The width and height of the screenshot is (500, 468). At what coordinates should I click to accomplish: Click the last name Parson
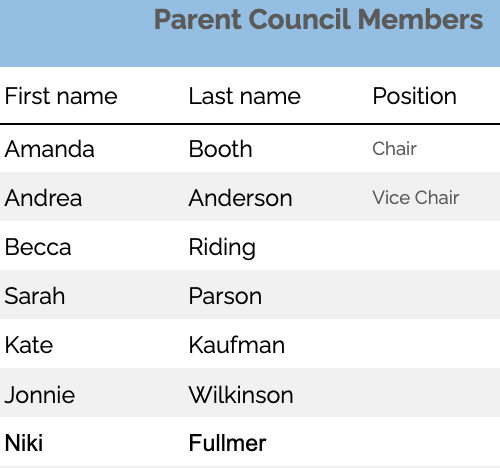(225, 296)
